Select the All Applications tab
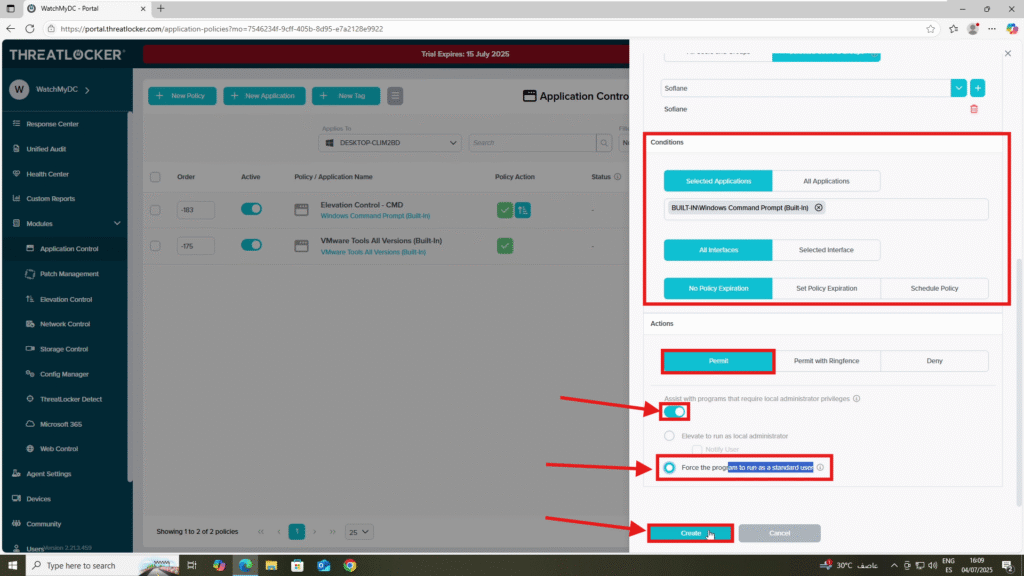Image resolution: width=1024 pixels, height=576 pixels. (826, 181)
